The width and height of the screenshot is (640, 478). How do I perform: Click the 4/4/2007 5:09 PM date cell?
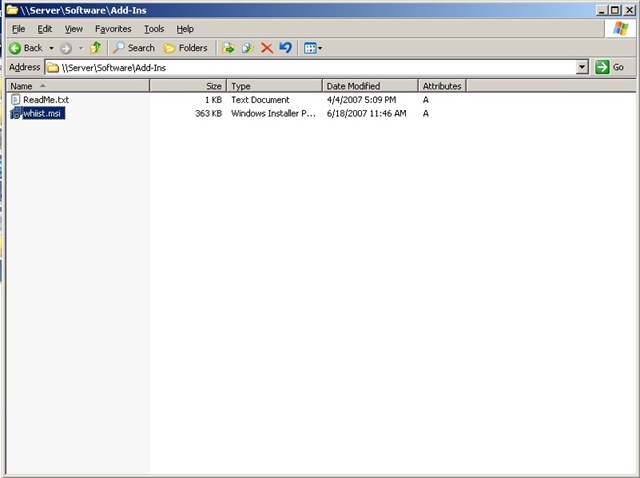click(x=361, y=100)
